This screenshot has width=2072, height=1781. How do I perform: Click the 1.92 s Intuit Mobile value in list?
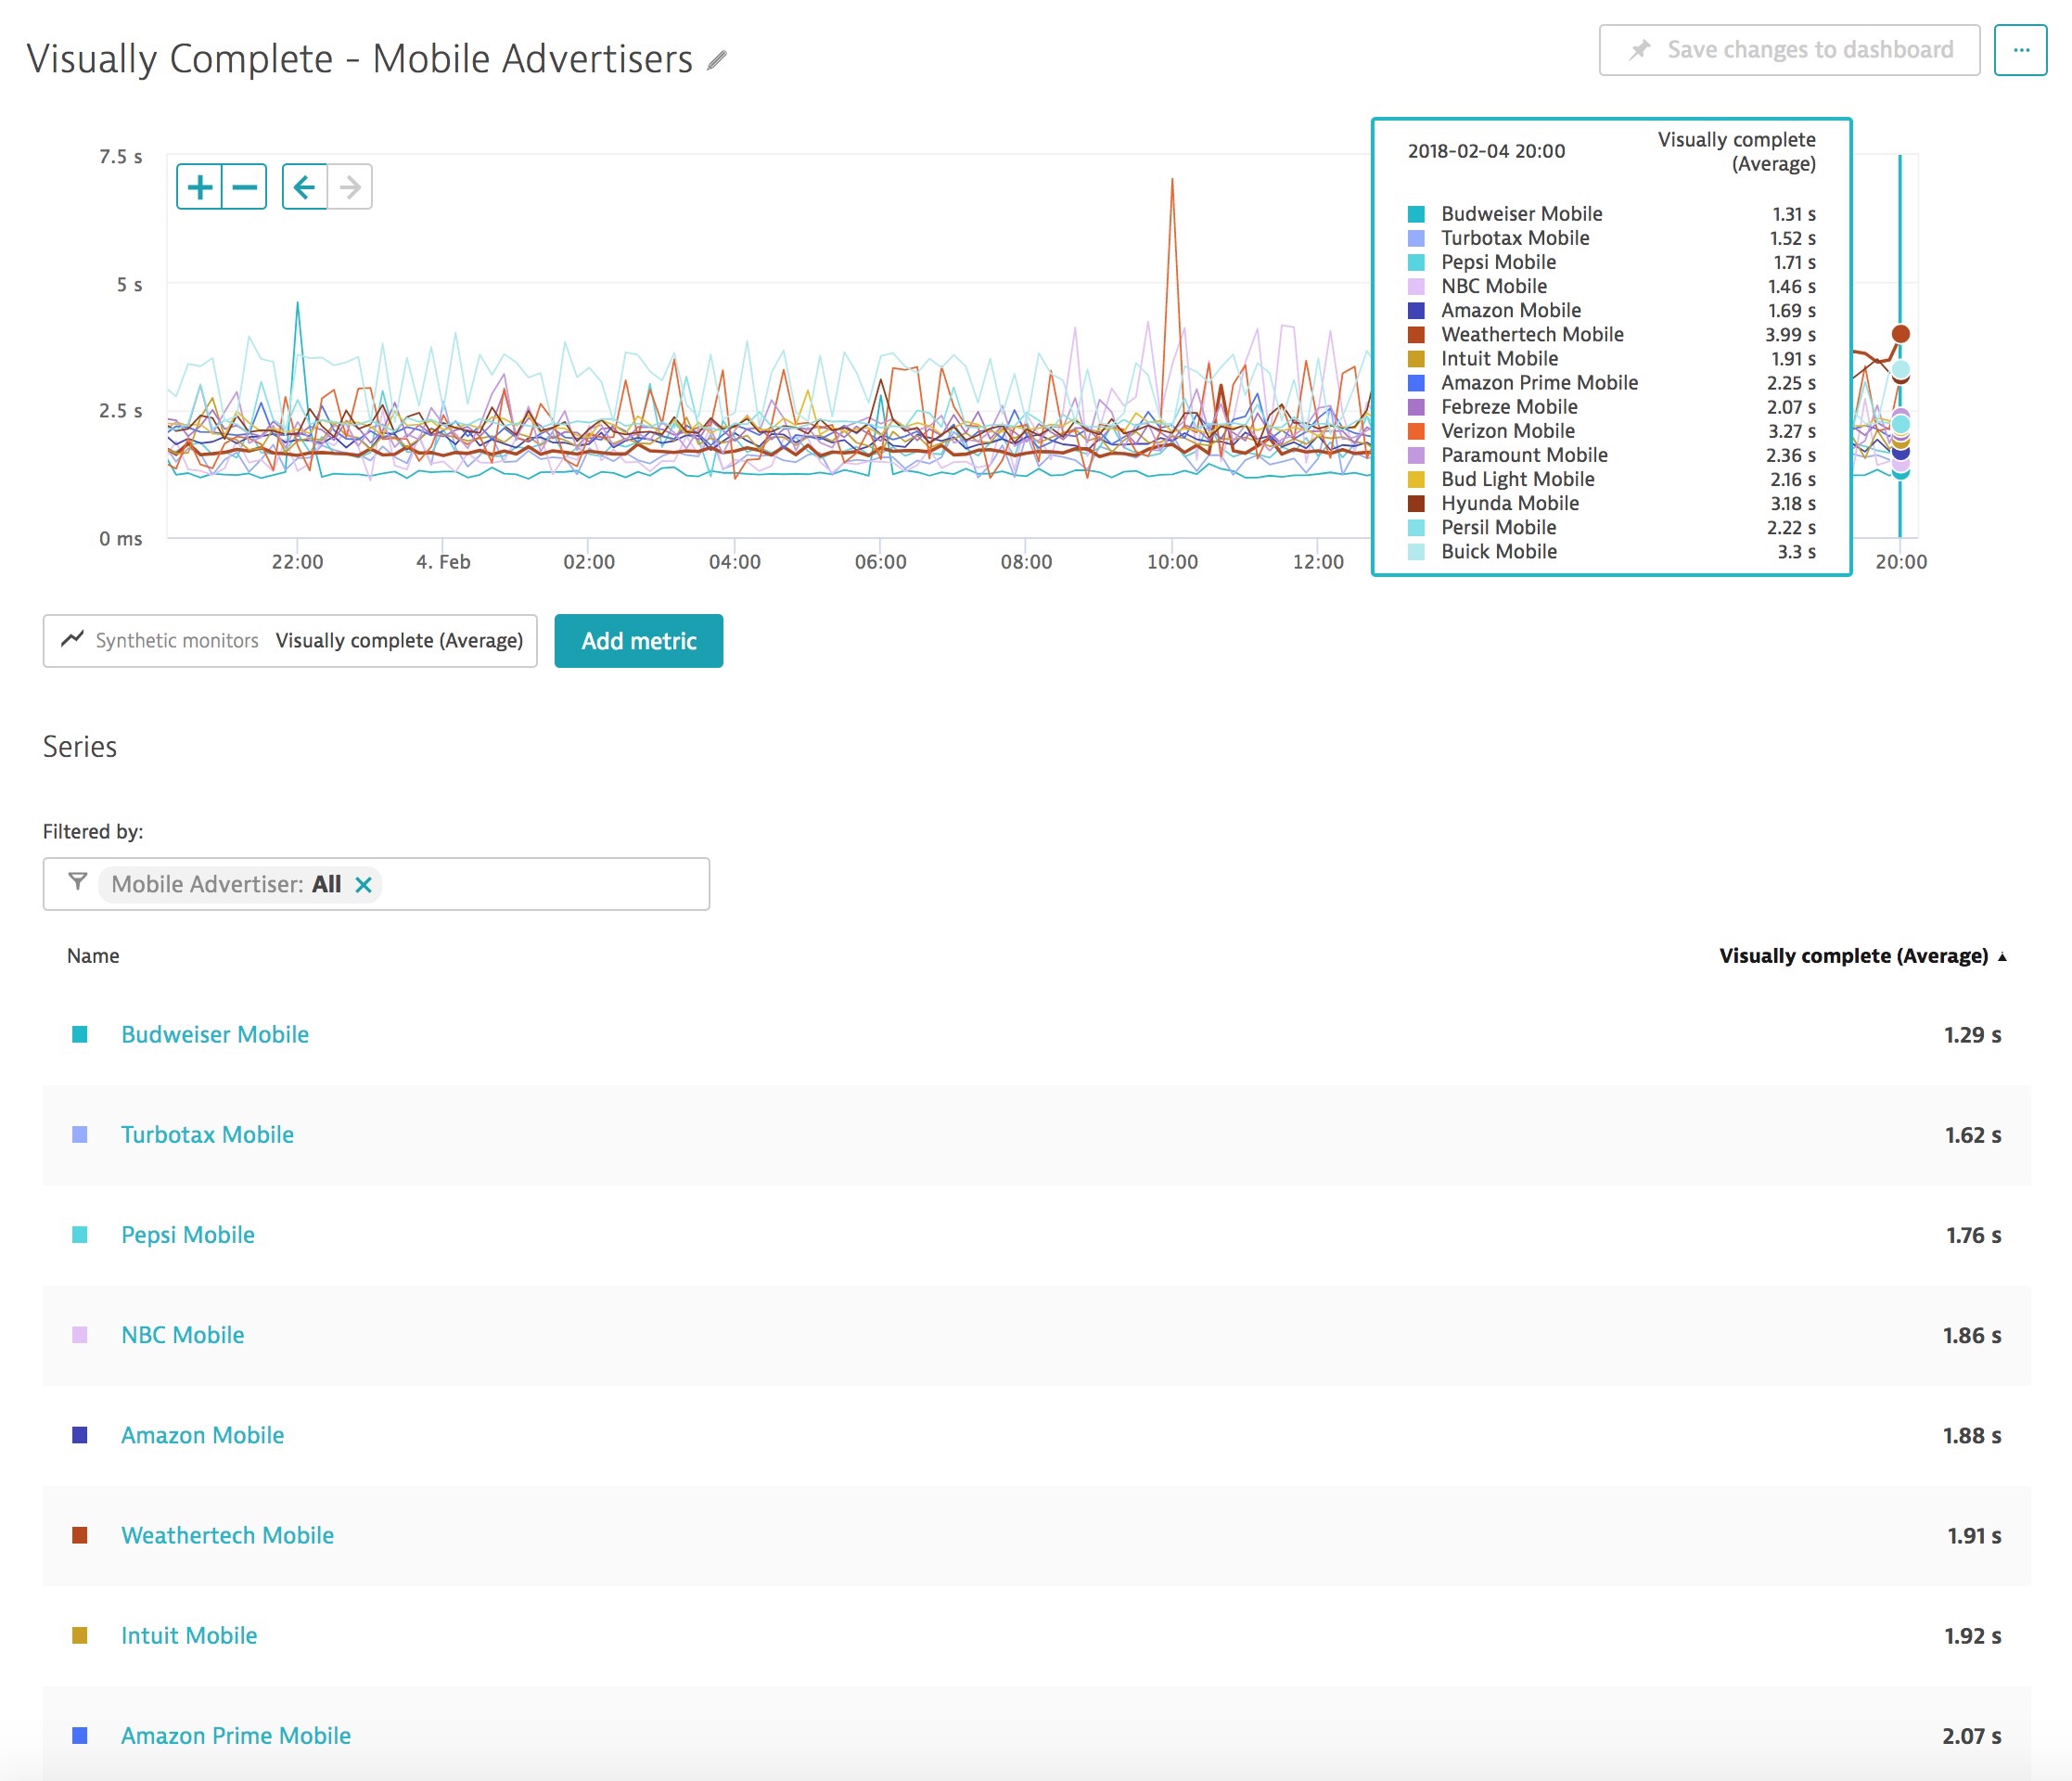coord(1972,1635)
